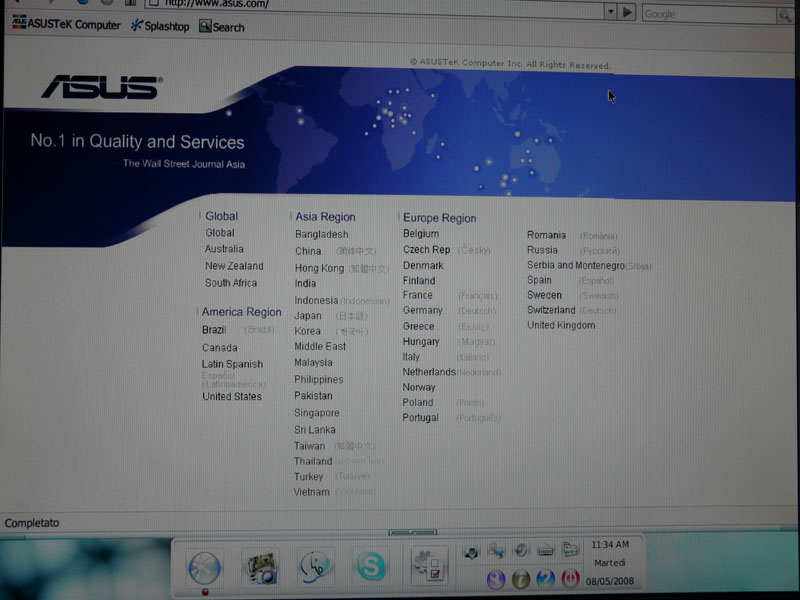Open the Pidgin chat dock icon
This screenshot has height=600, width=800.
click(x=316, y=568)
